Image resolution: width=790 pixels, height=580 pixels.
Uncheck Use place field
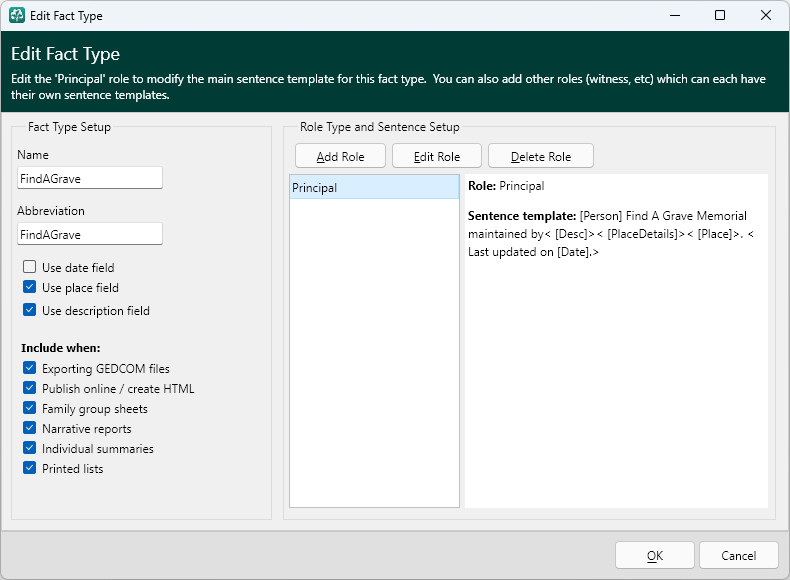[30, 287]
